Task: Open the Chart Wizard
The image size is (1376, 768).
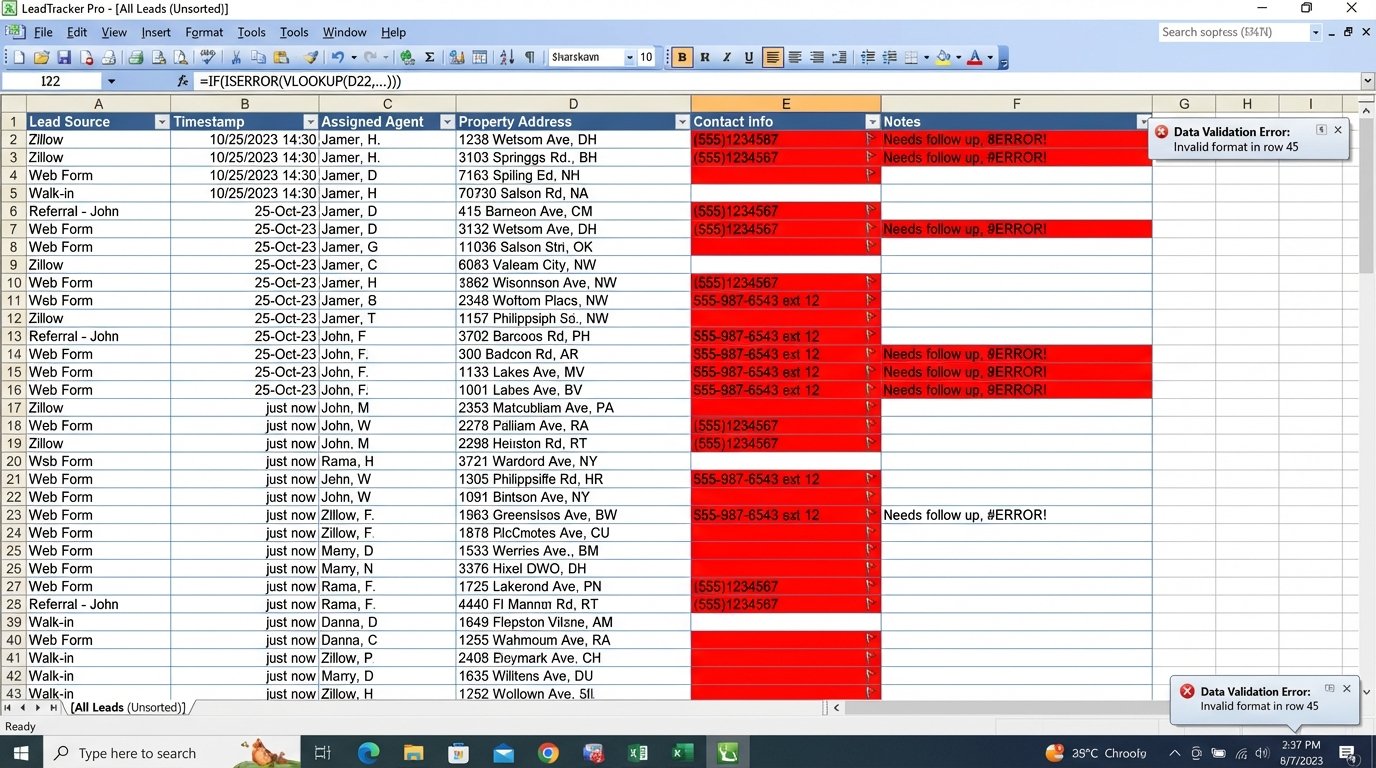Action: coord(455,57)
